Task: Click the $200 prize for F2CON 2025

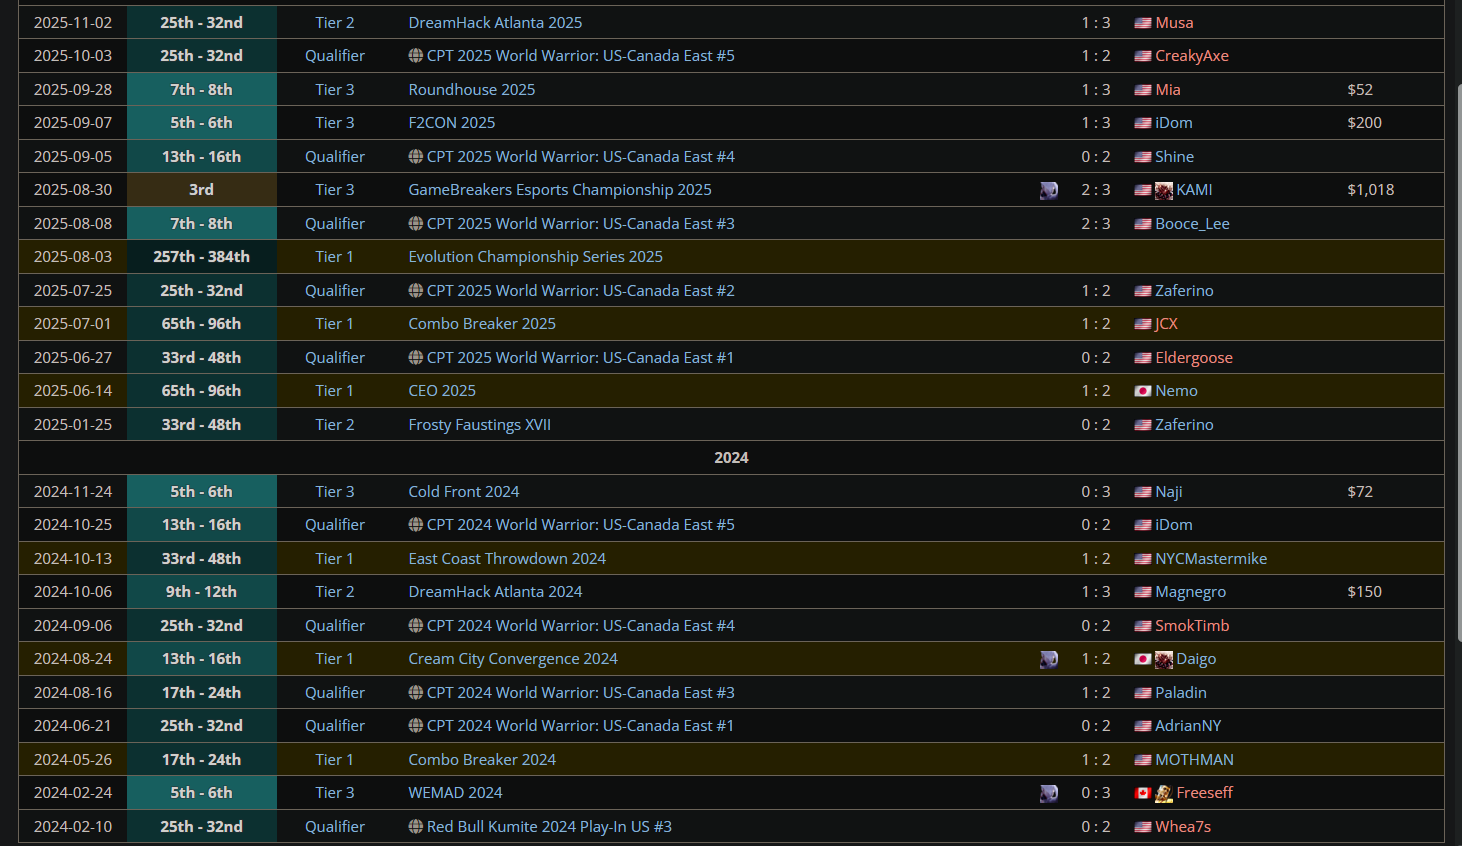Action: [1365, 123]
